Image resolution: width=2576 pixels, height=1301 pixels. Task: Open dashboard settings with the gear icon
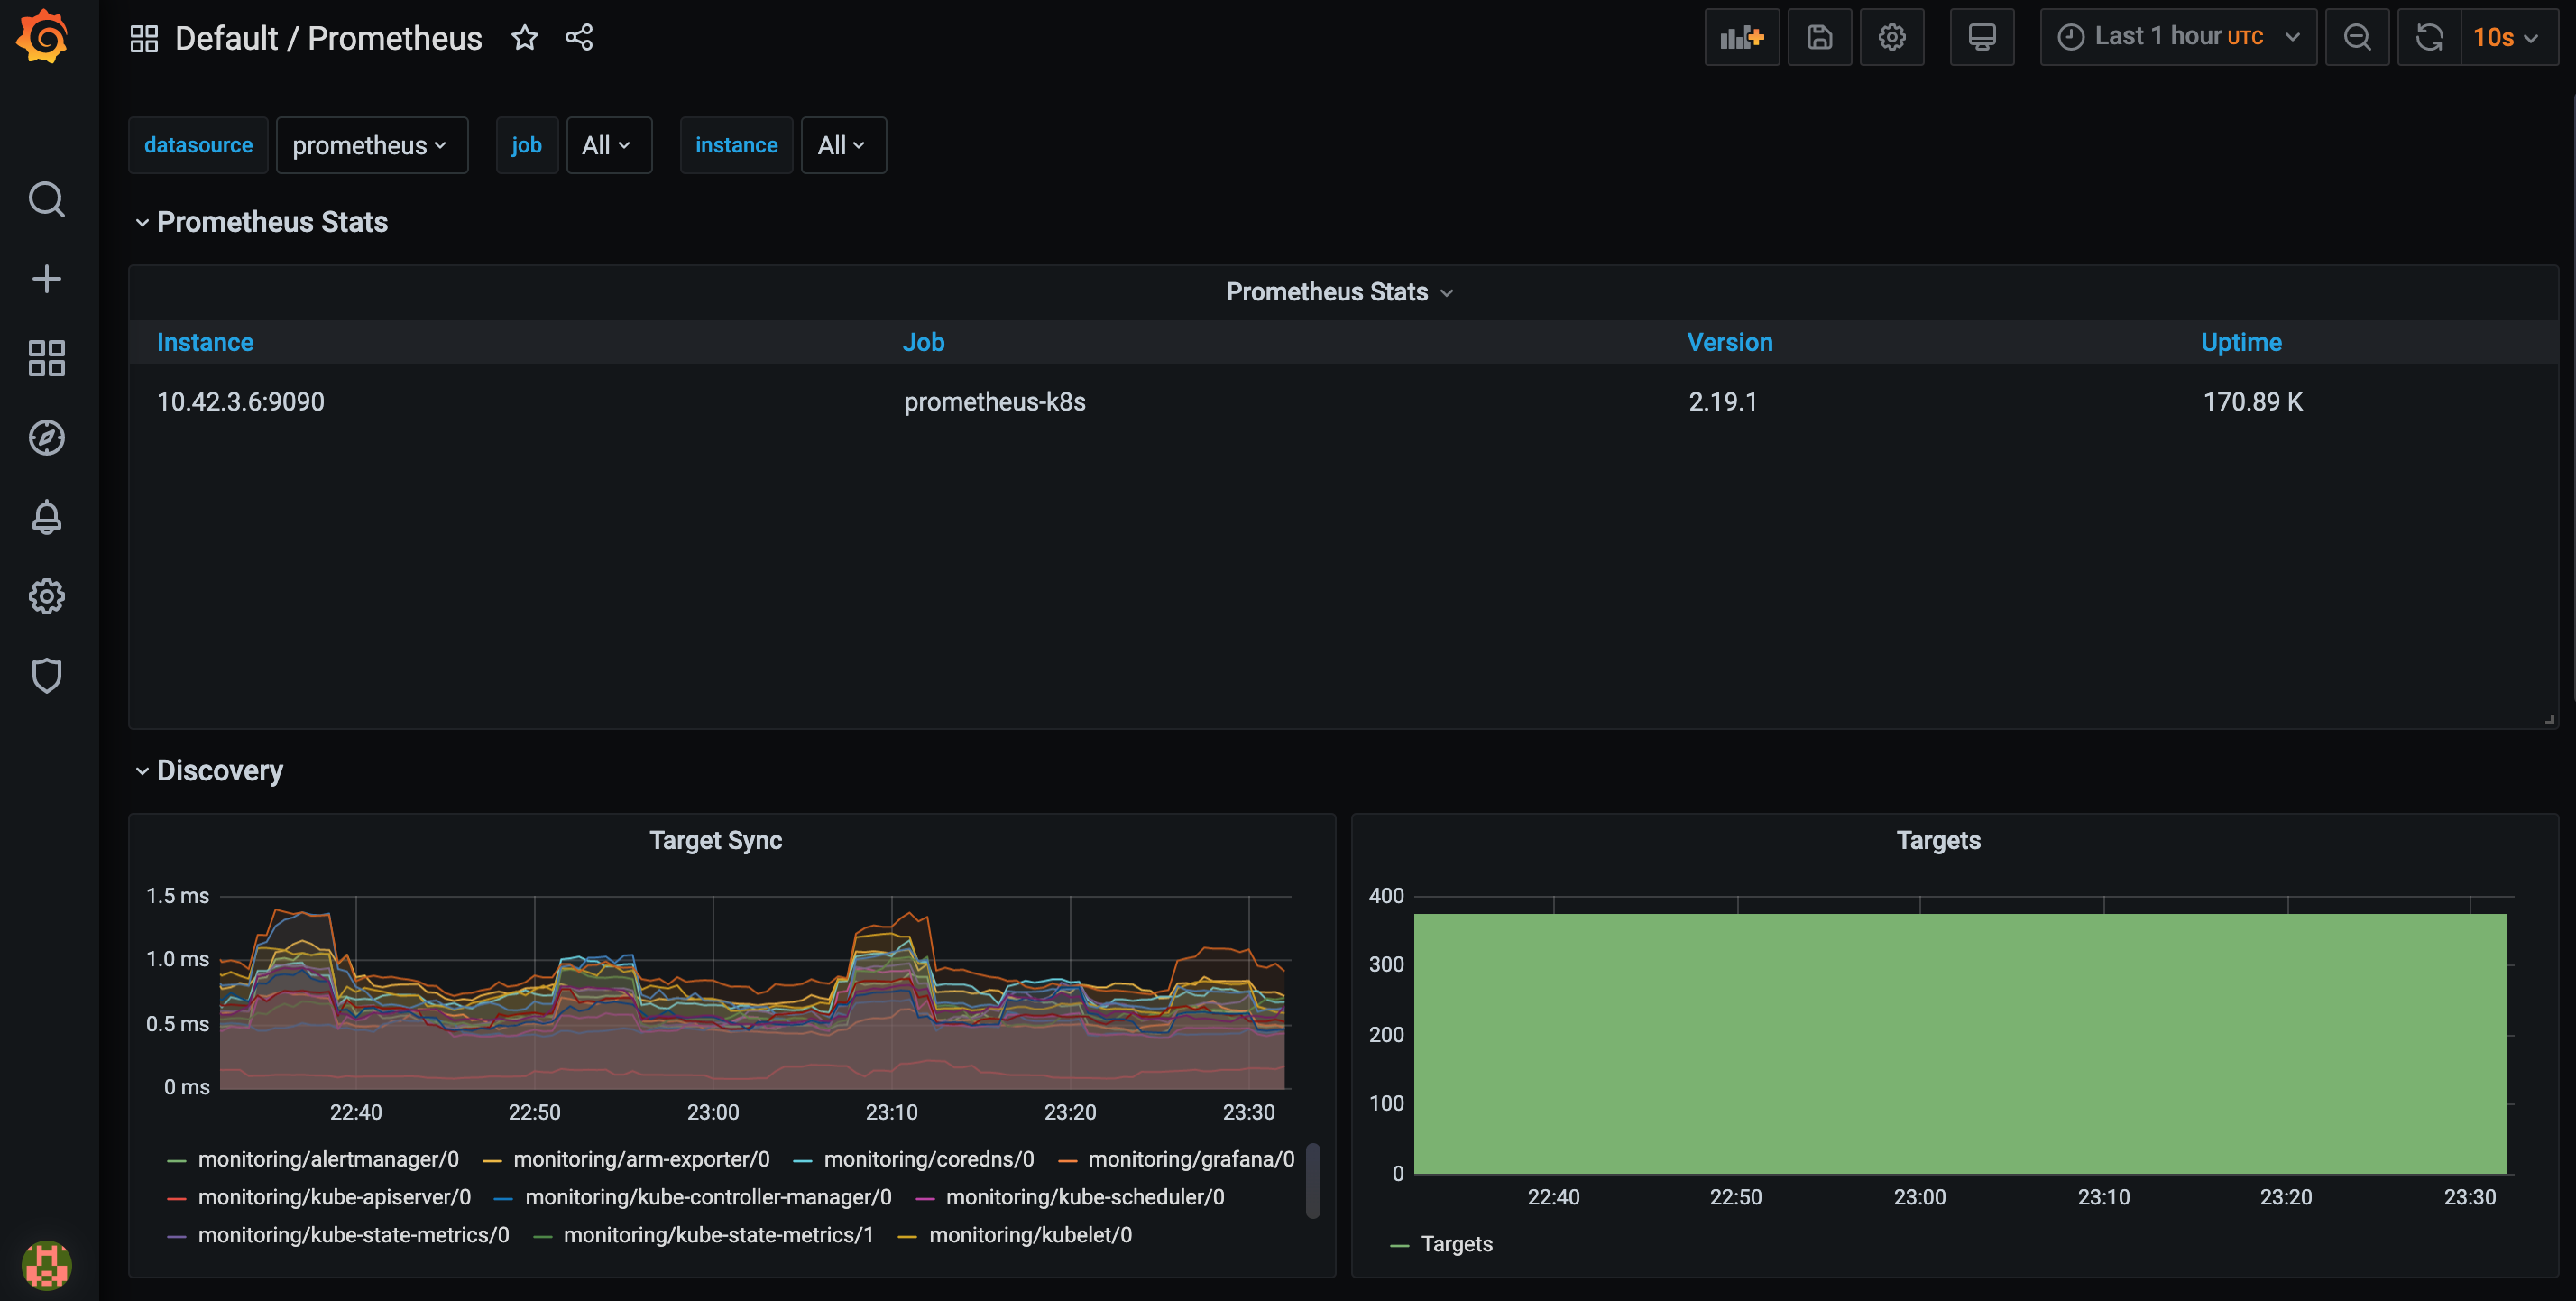(x=1891, y=37)
